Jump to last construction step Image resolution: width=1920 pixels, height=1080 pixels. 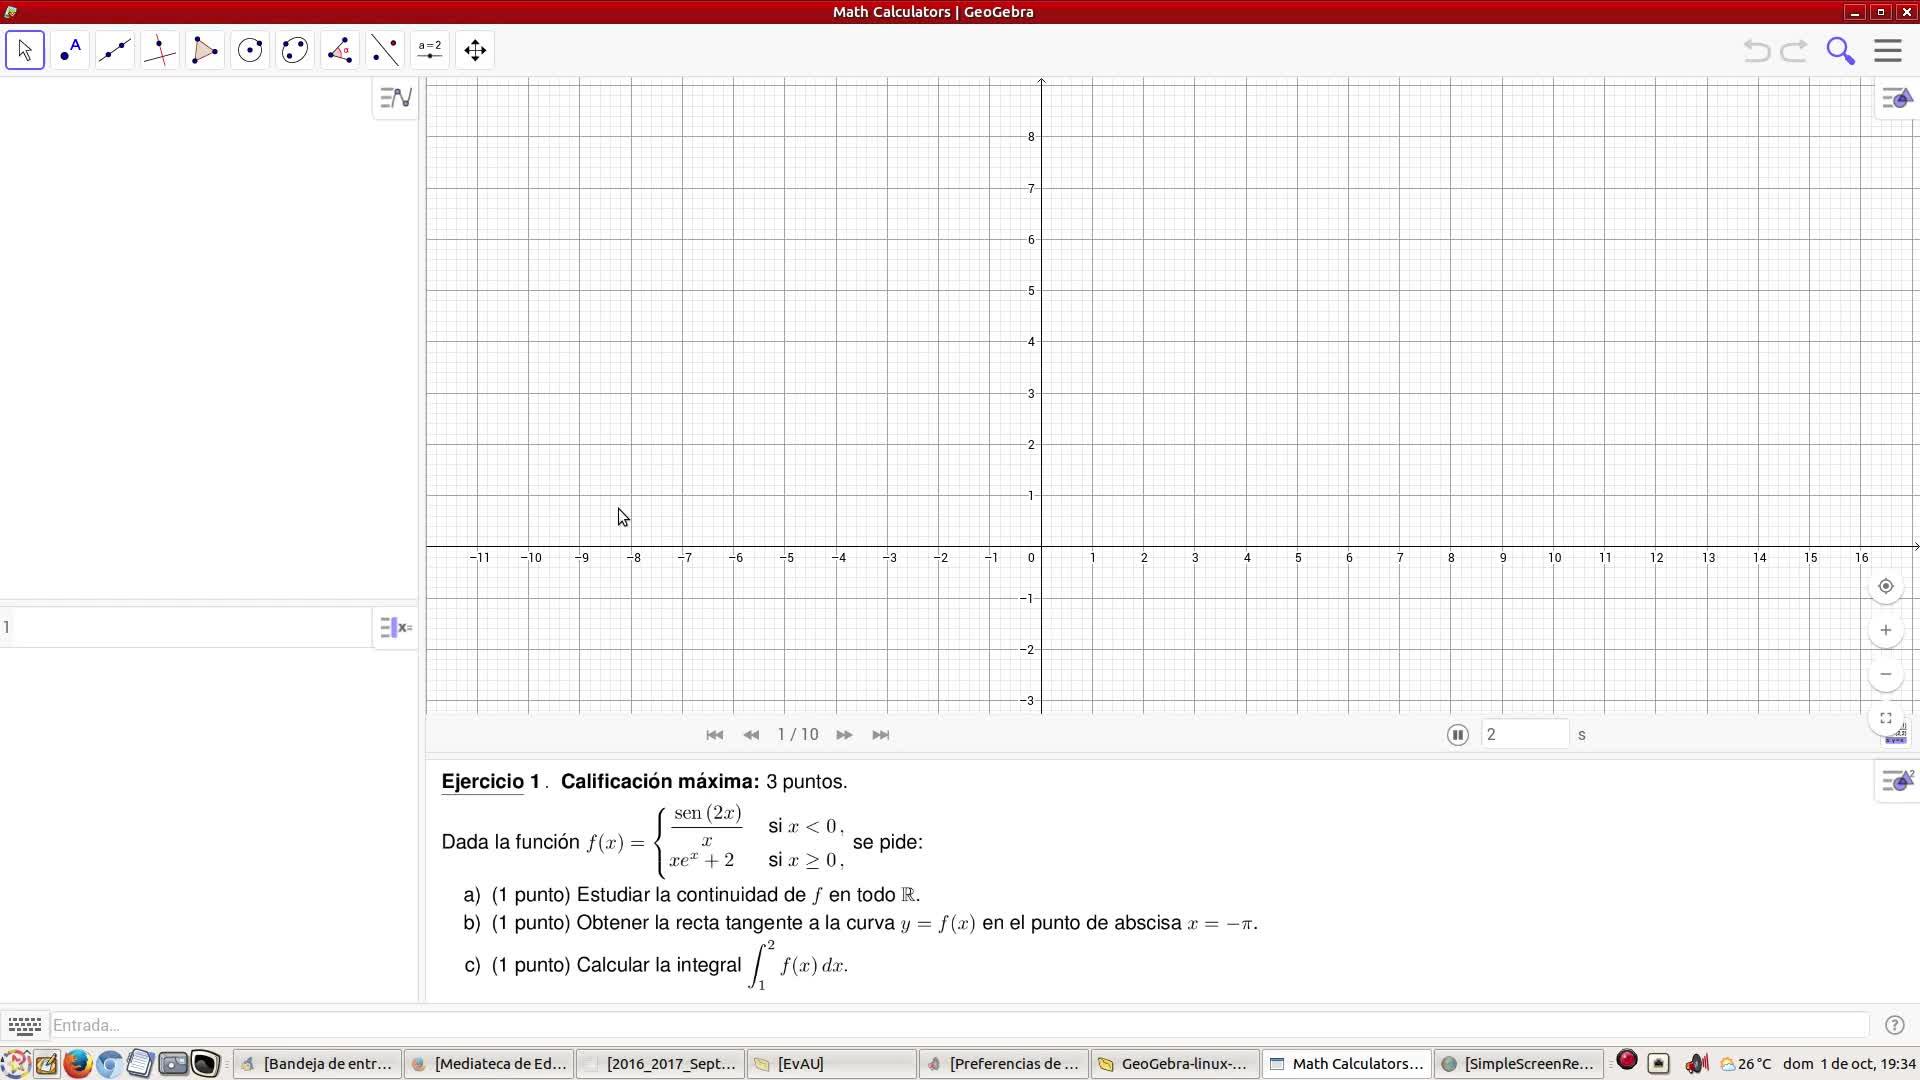881,735
